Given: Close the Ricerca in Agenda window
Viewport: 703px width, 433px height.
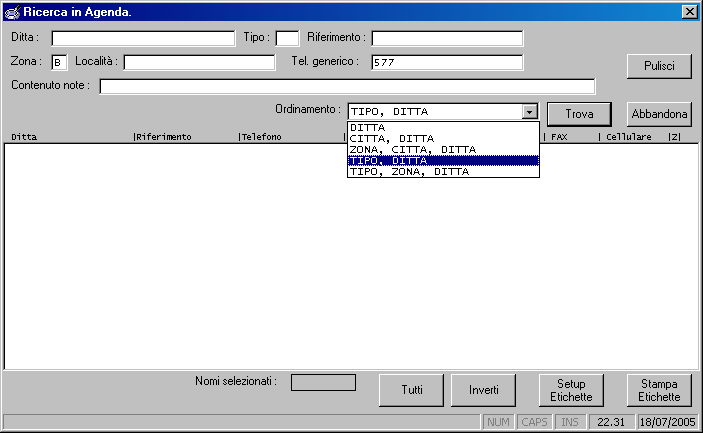Looking at the screenshot, I should click(x=689, y=11).
